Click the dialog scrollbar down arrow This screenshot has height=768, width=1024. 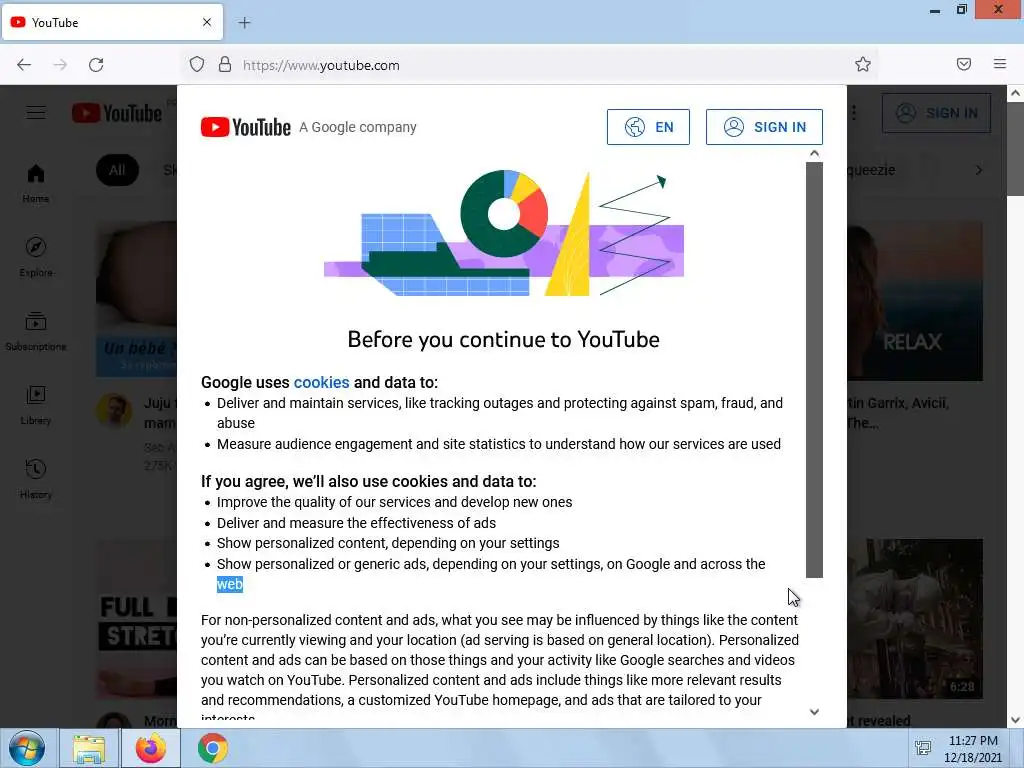click(814, 712)
